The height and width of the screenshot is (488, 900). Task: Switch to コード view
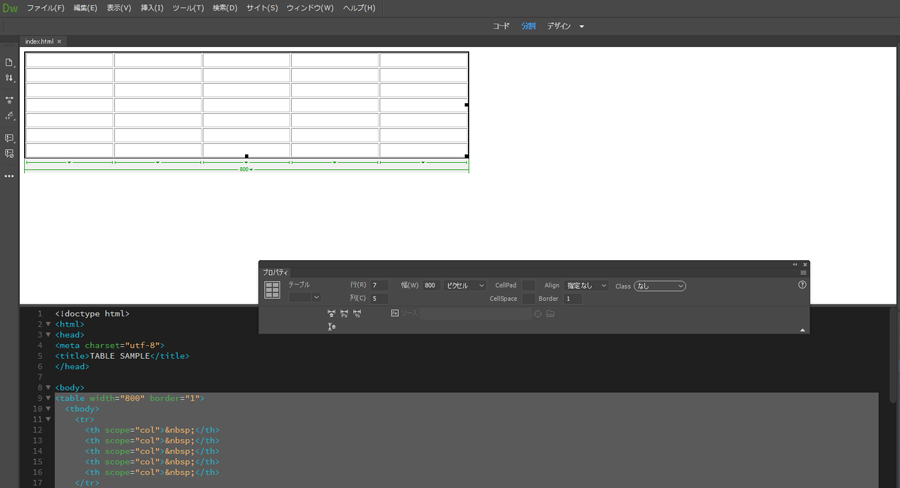(501, 26)
